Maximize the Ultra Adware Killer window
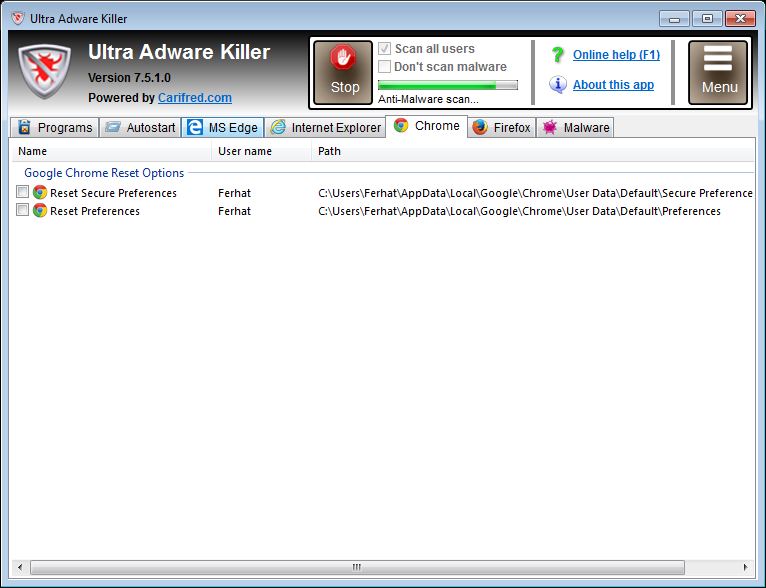Screen dimensions: 766x588 pos(707,19)
